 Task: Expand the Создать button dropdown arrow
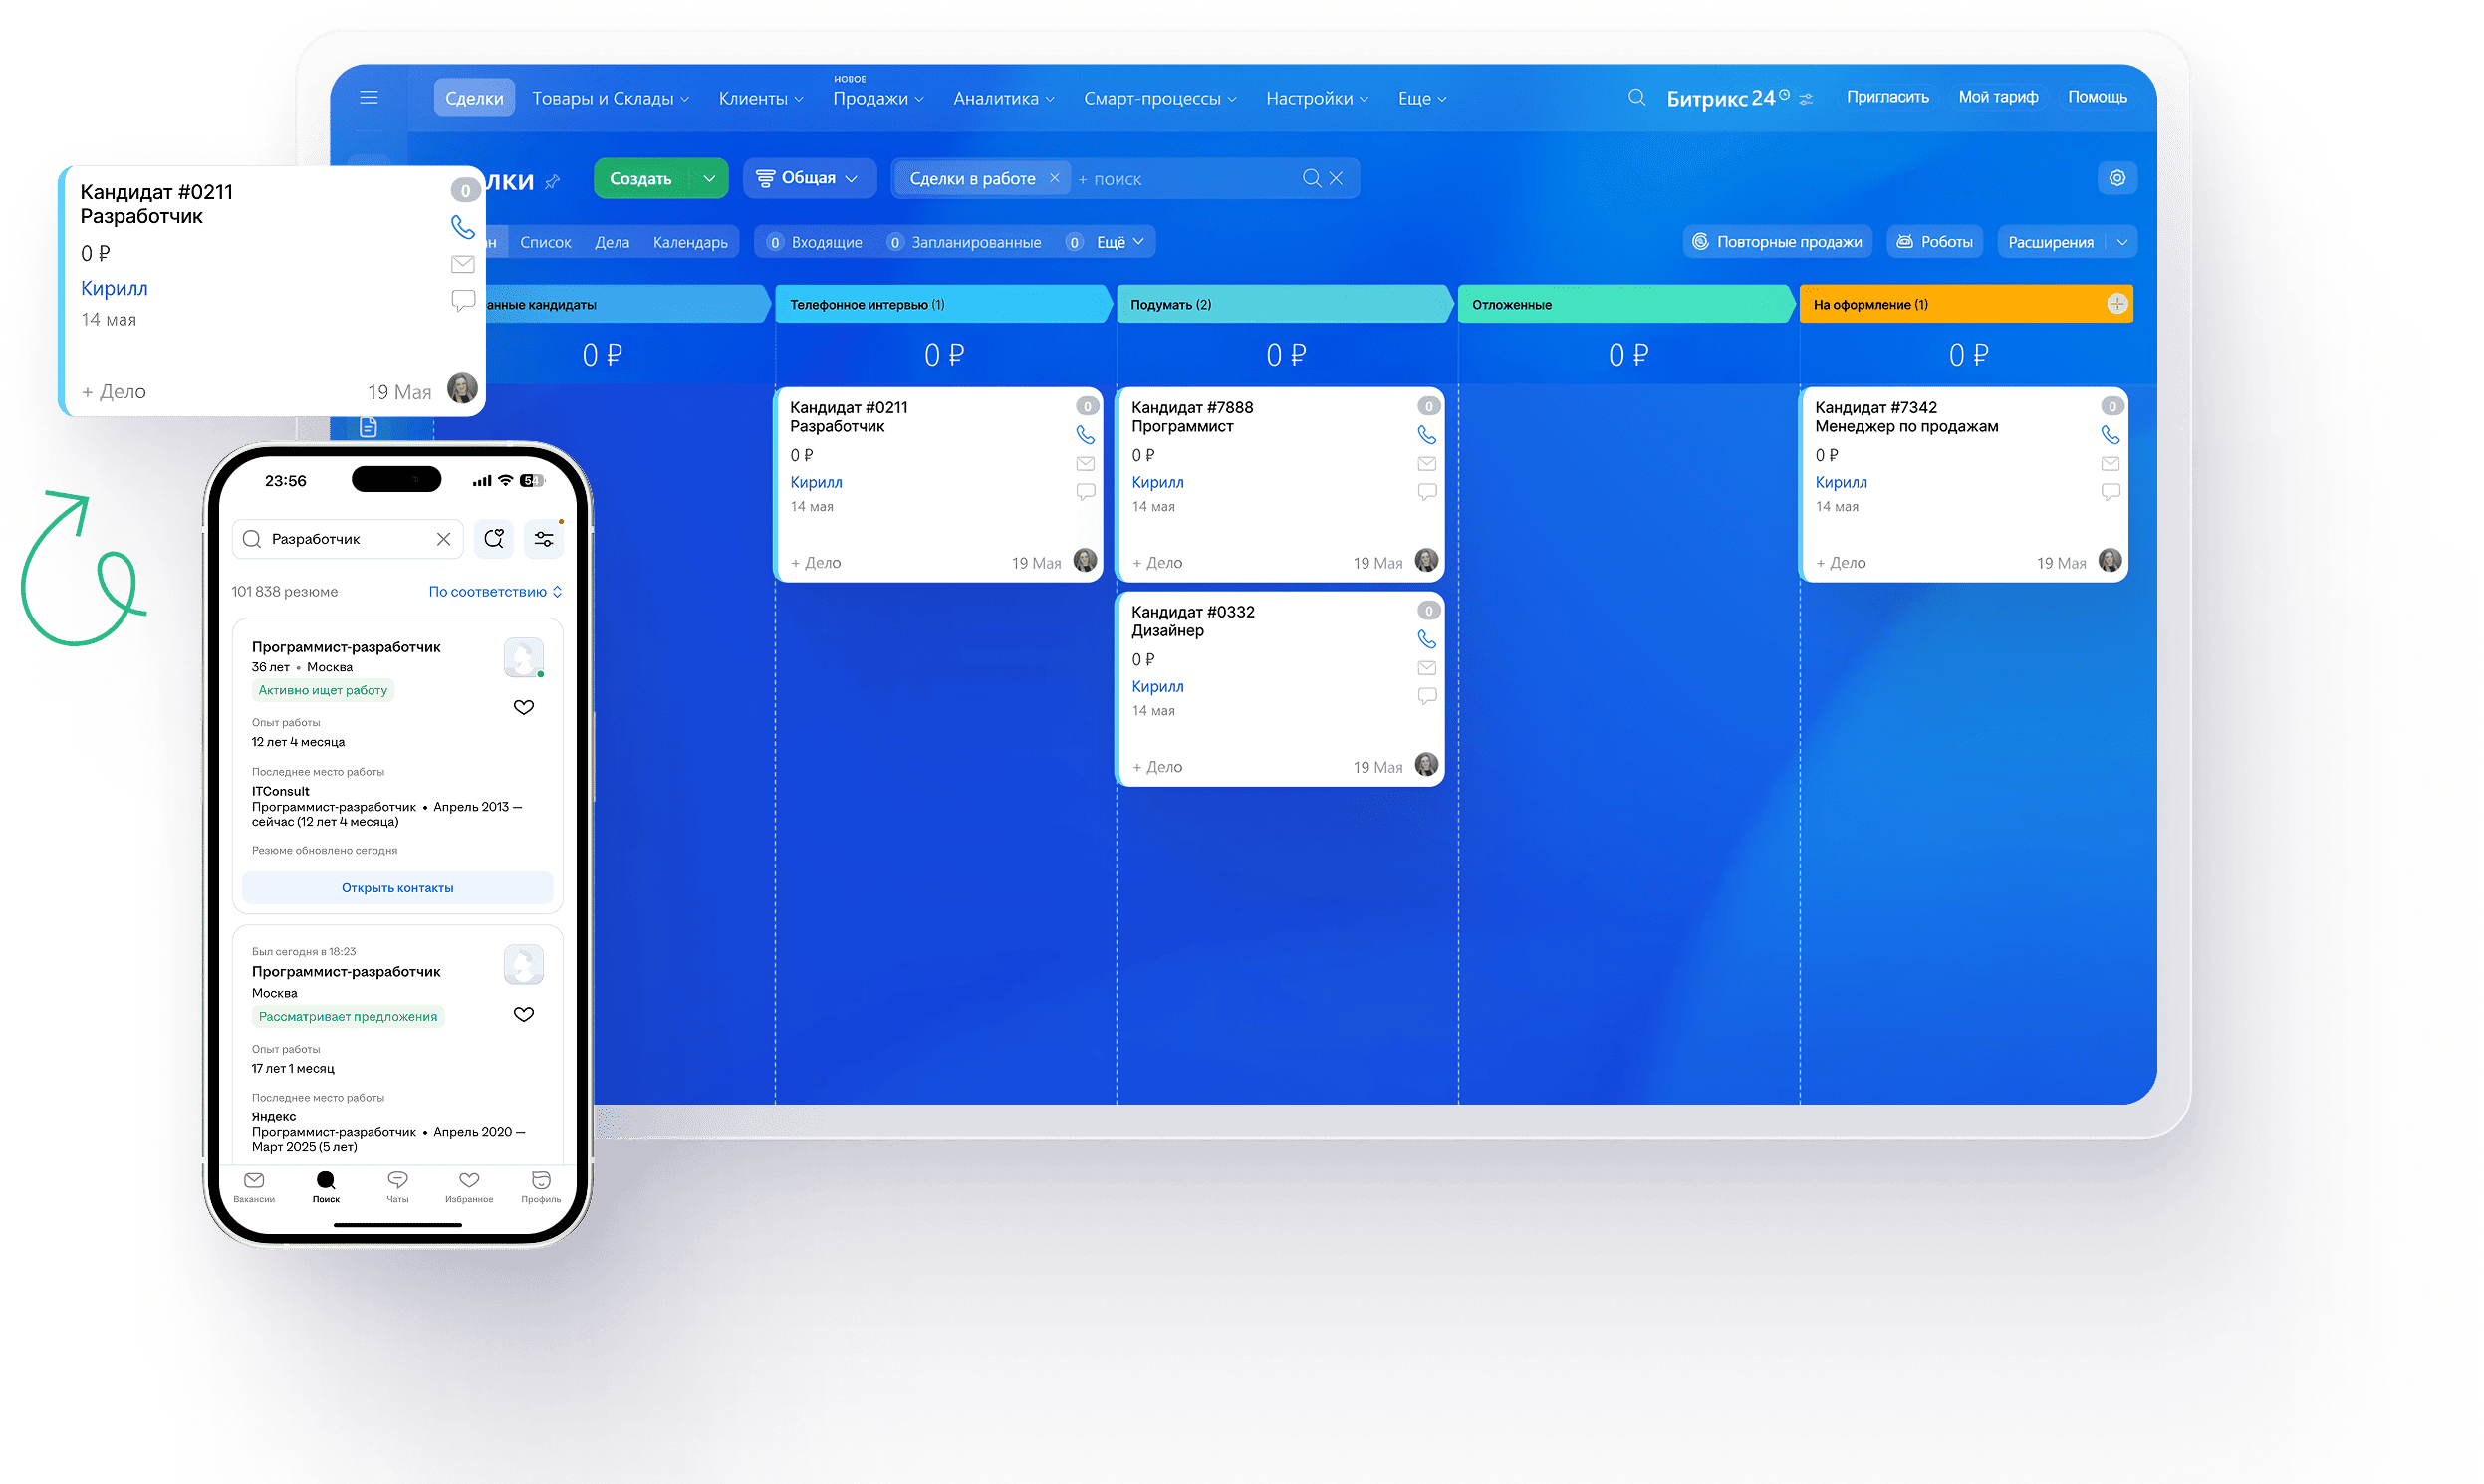tap(709, 179)
